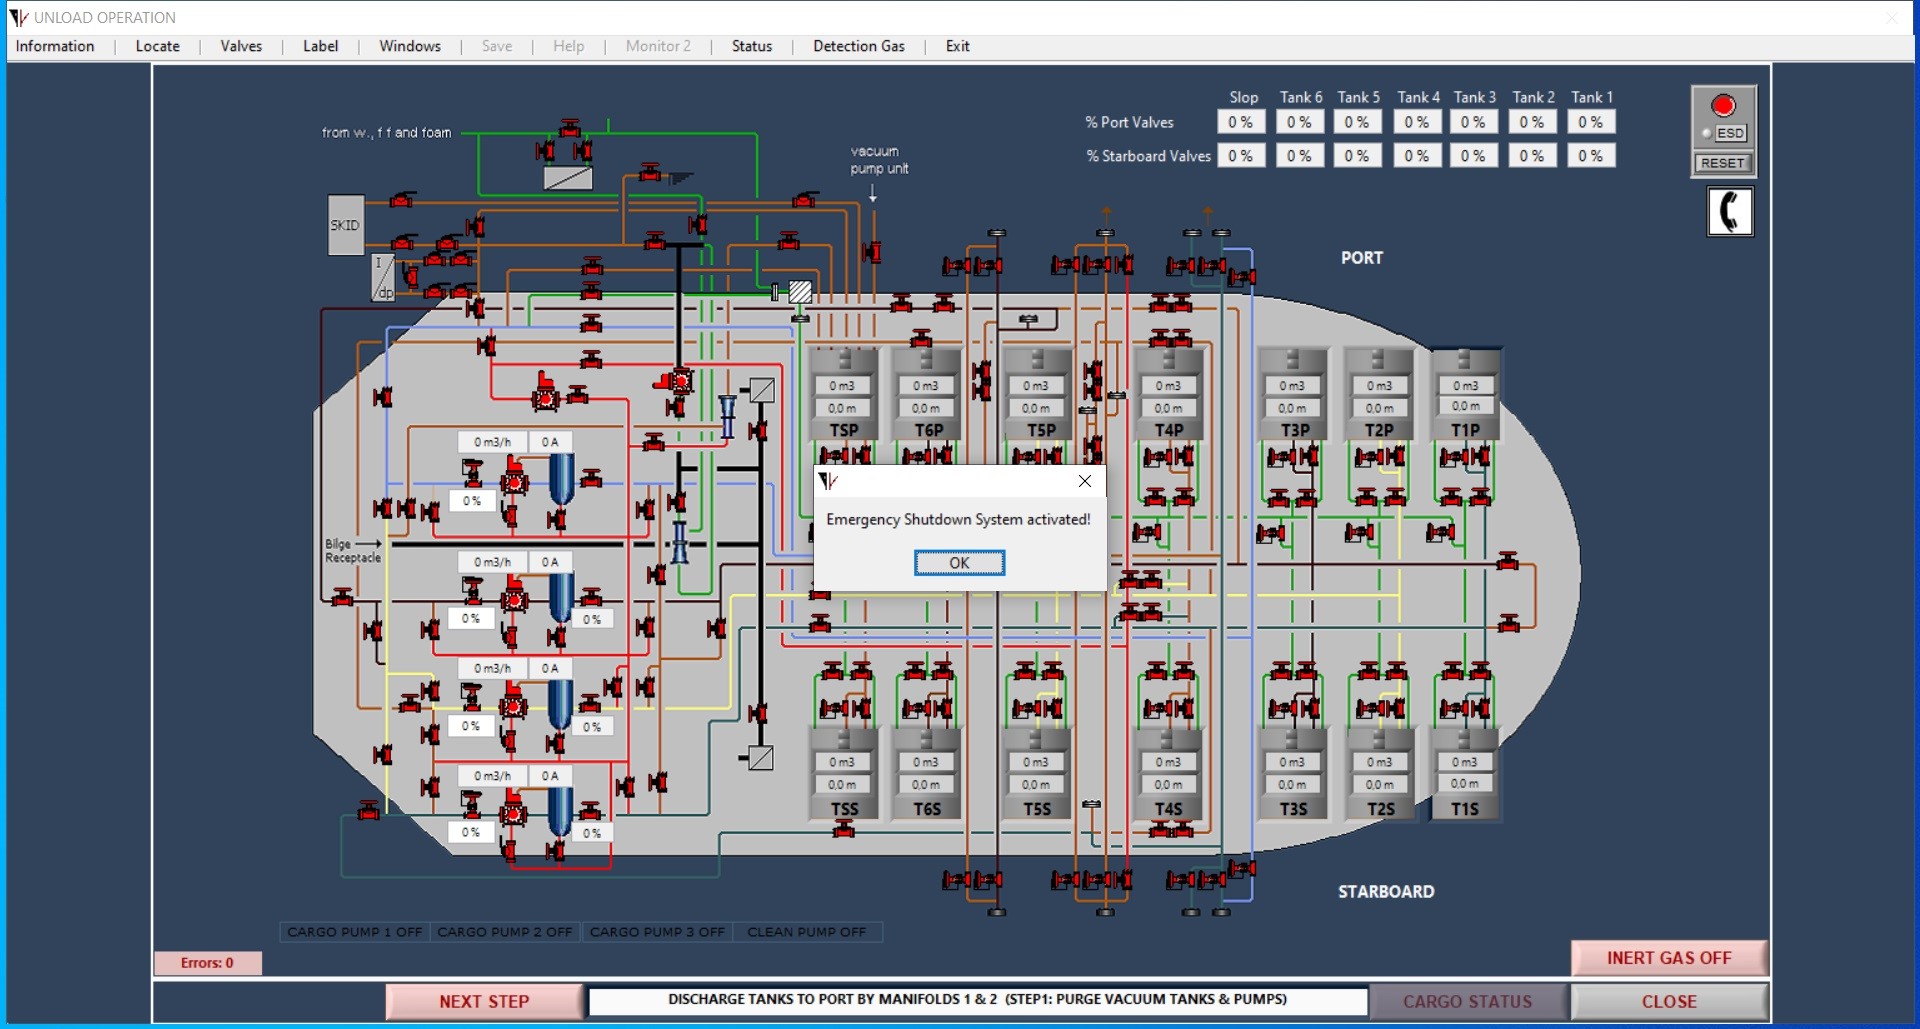Click the telephone handset icon
Image resolution: width=1920 pixels, height=1029 pixels.
tap(1729, 212)
